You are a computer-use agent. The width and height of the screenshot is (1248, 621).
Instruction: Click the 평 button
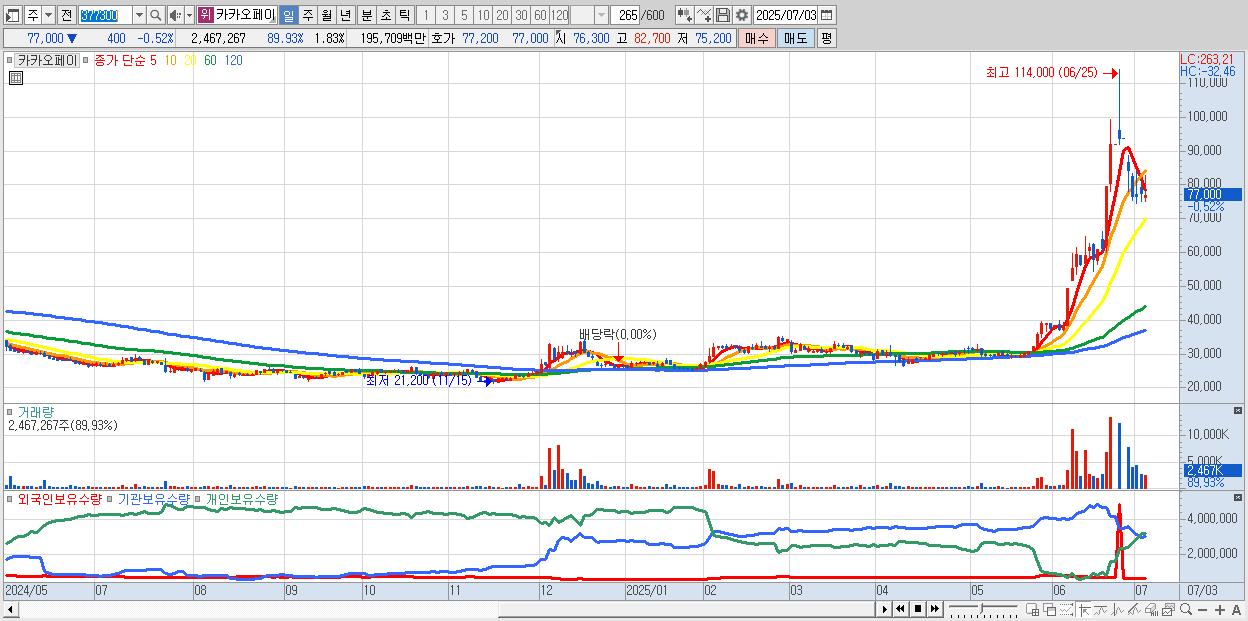pos(826,38)
